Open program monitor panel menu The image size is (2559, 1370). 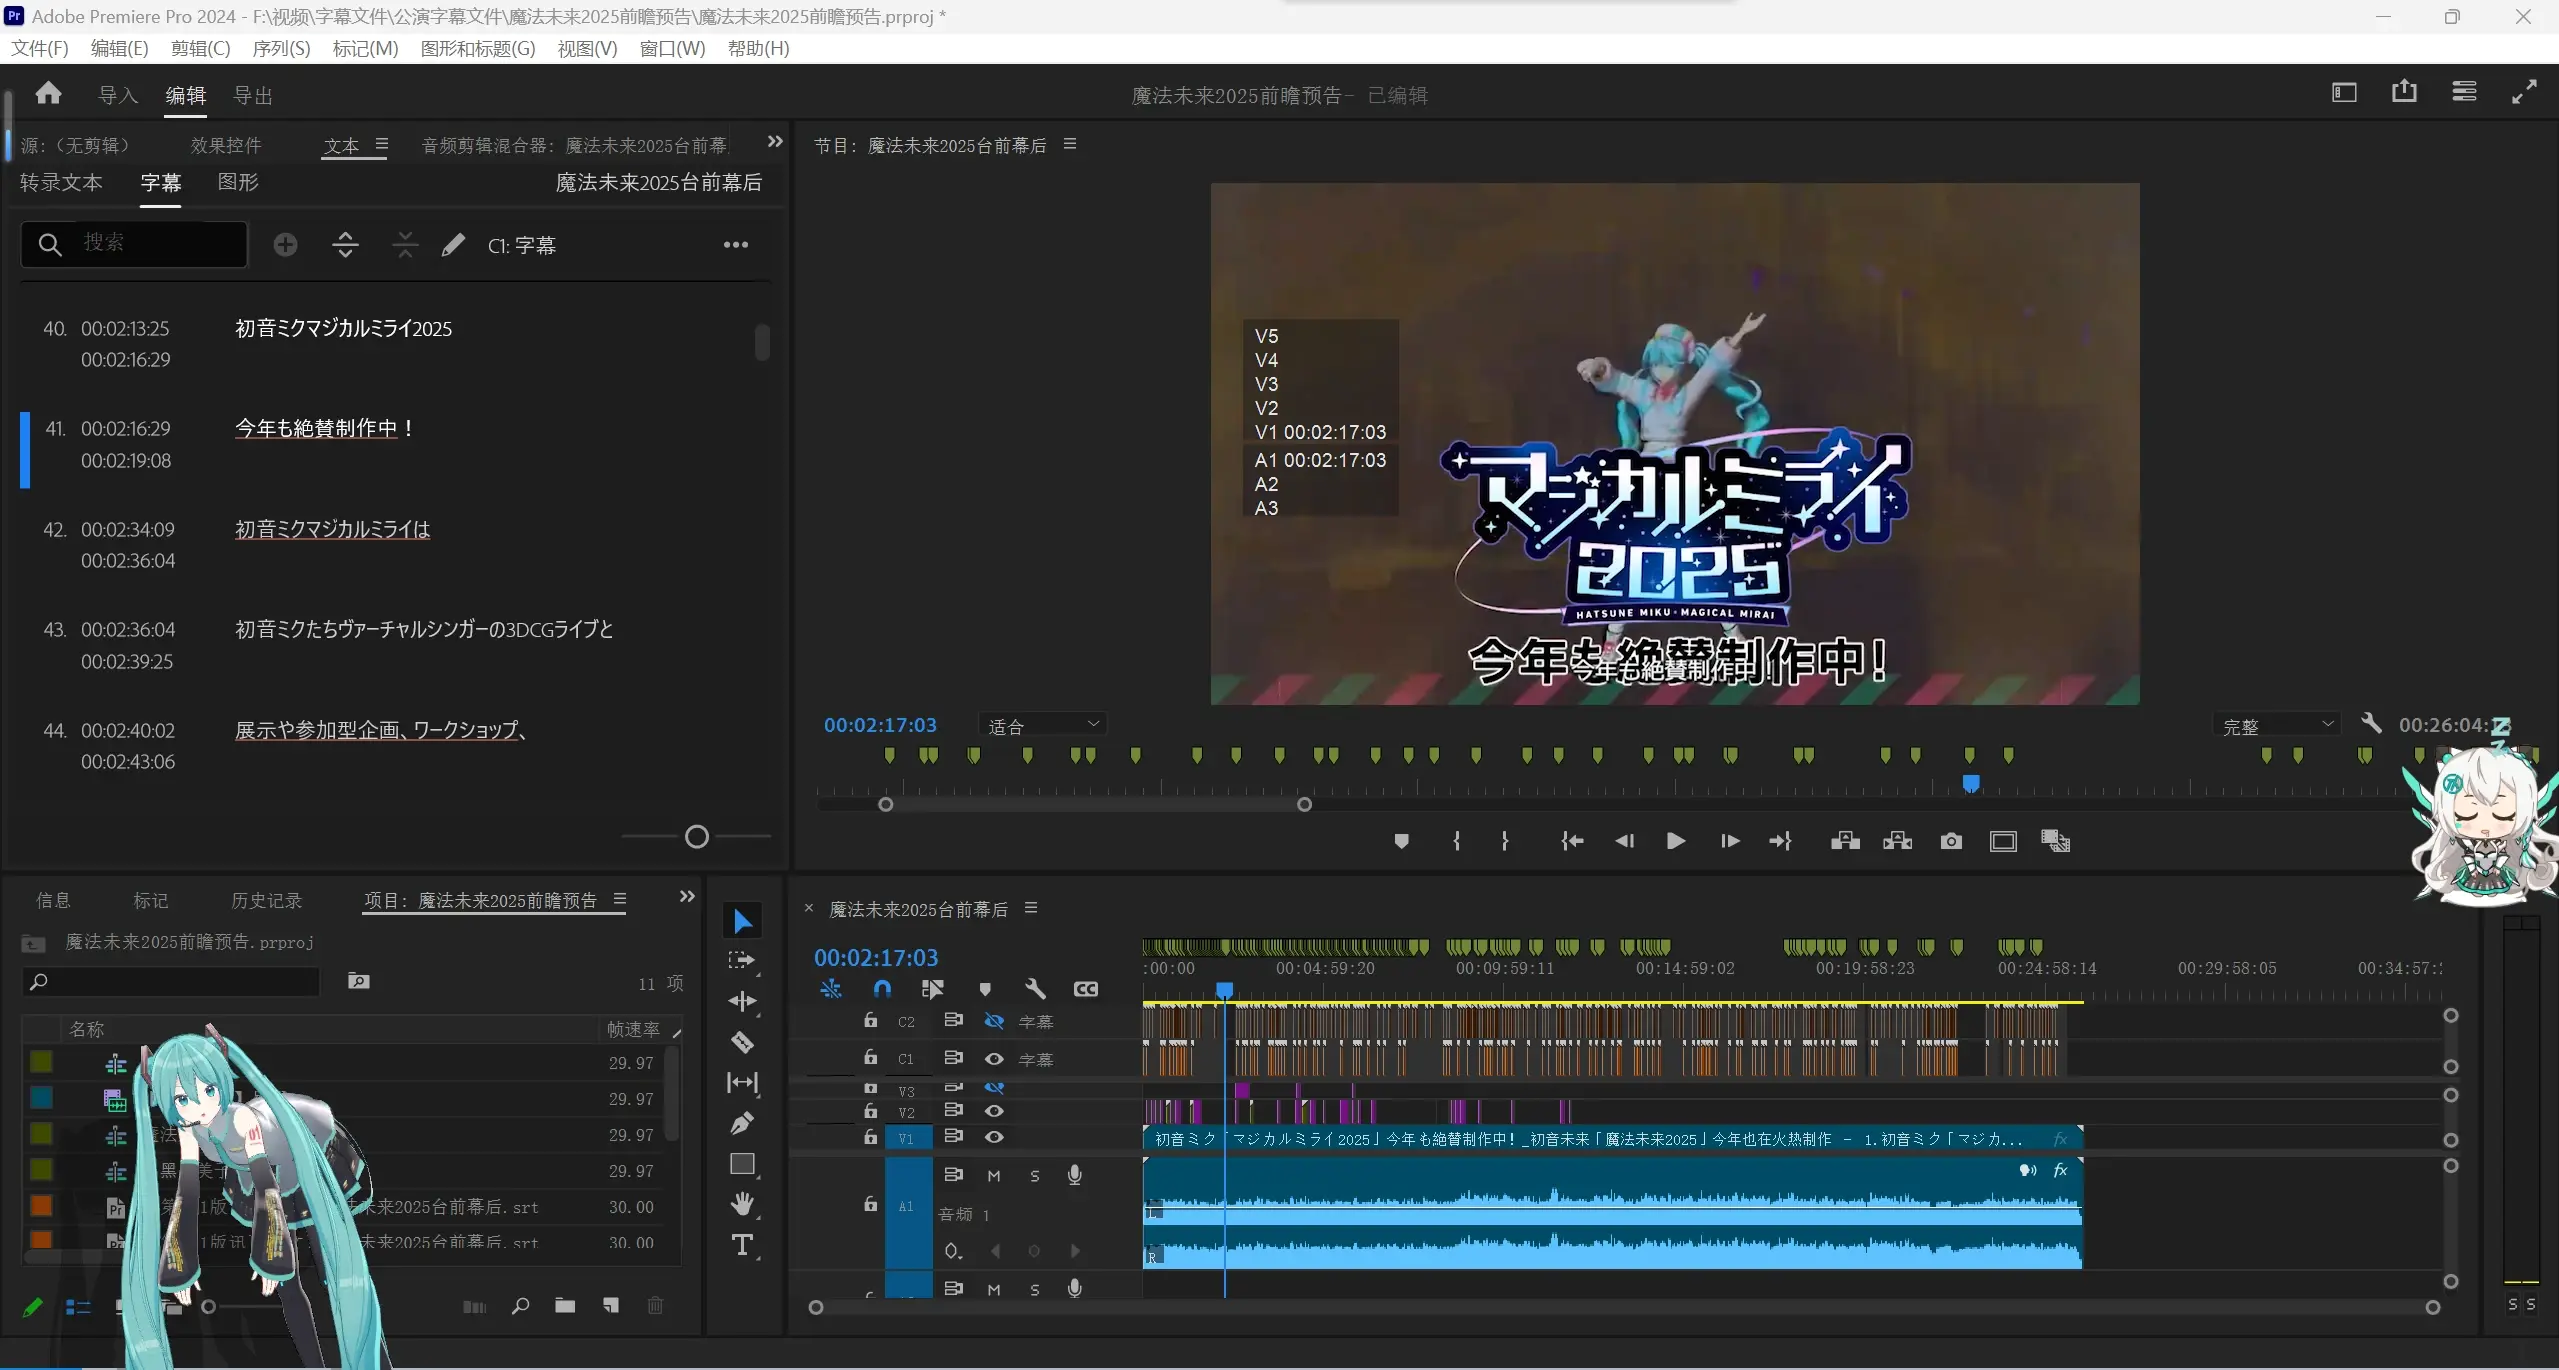1070,144
